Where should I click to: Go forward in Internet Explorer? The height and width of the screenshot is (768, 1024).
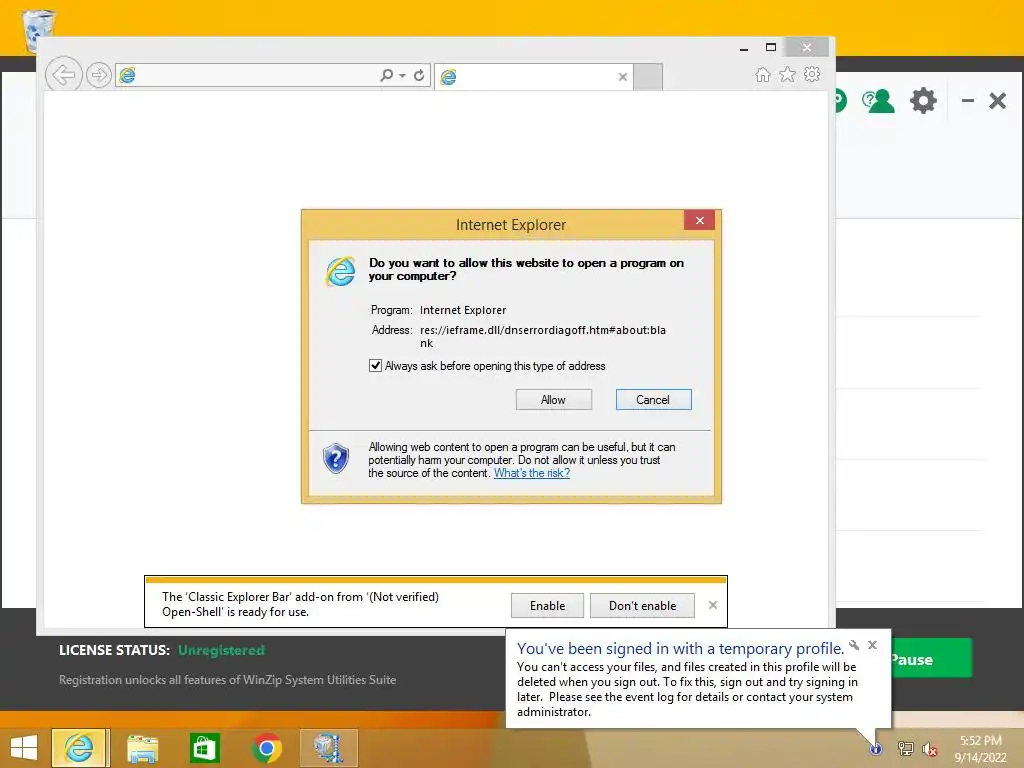click(x=99, y=75)
